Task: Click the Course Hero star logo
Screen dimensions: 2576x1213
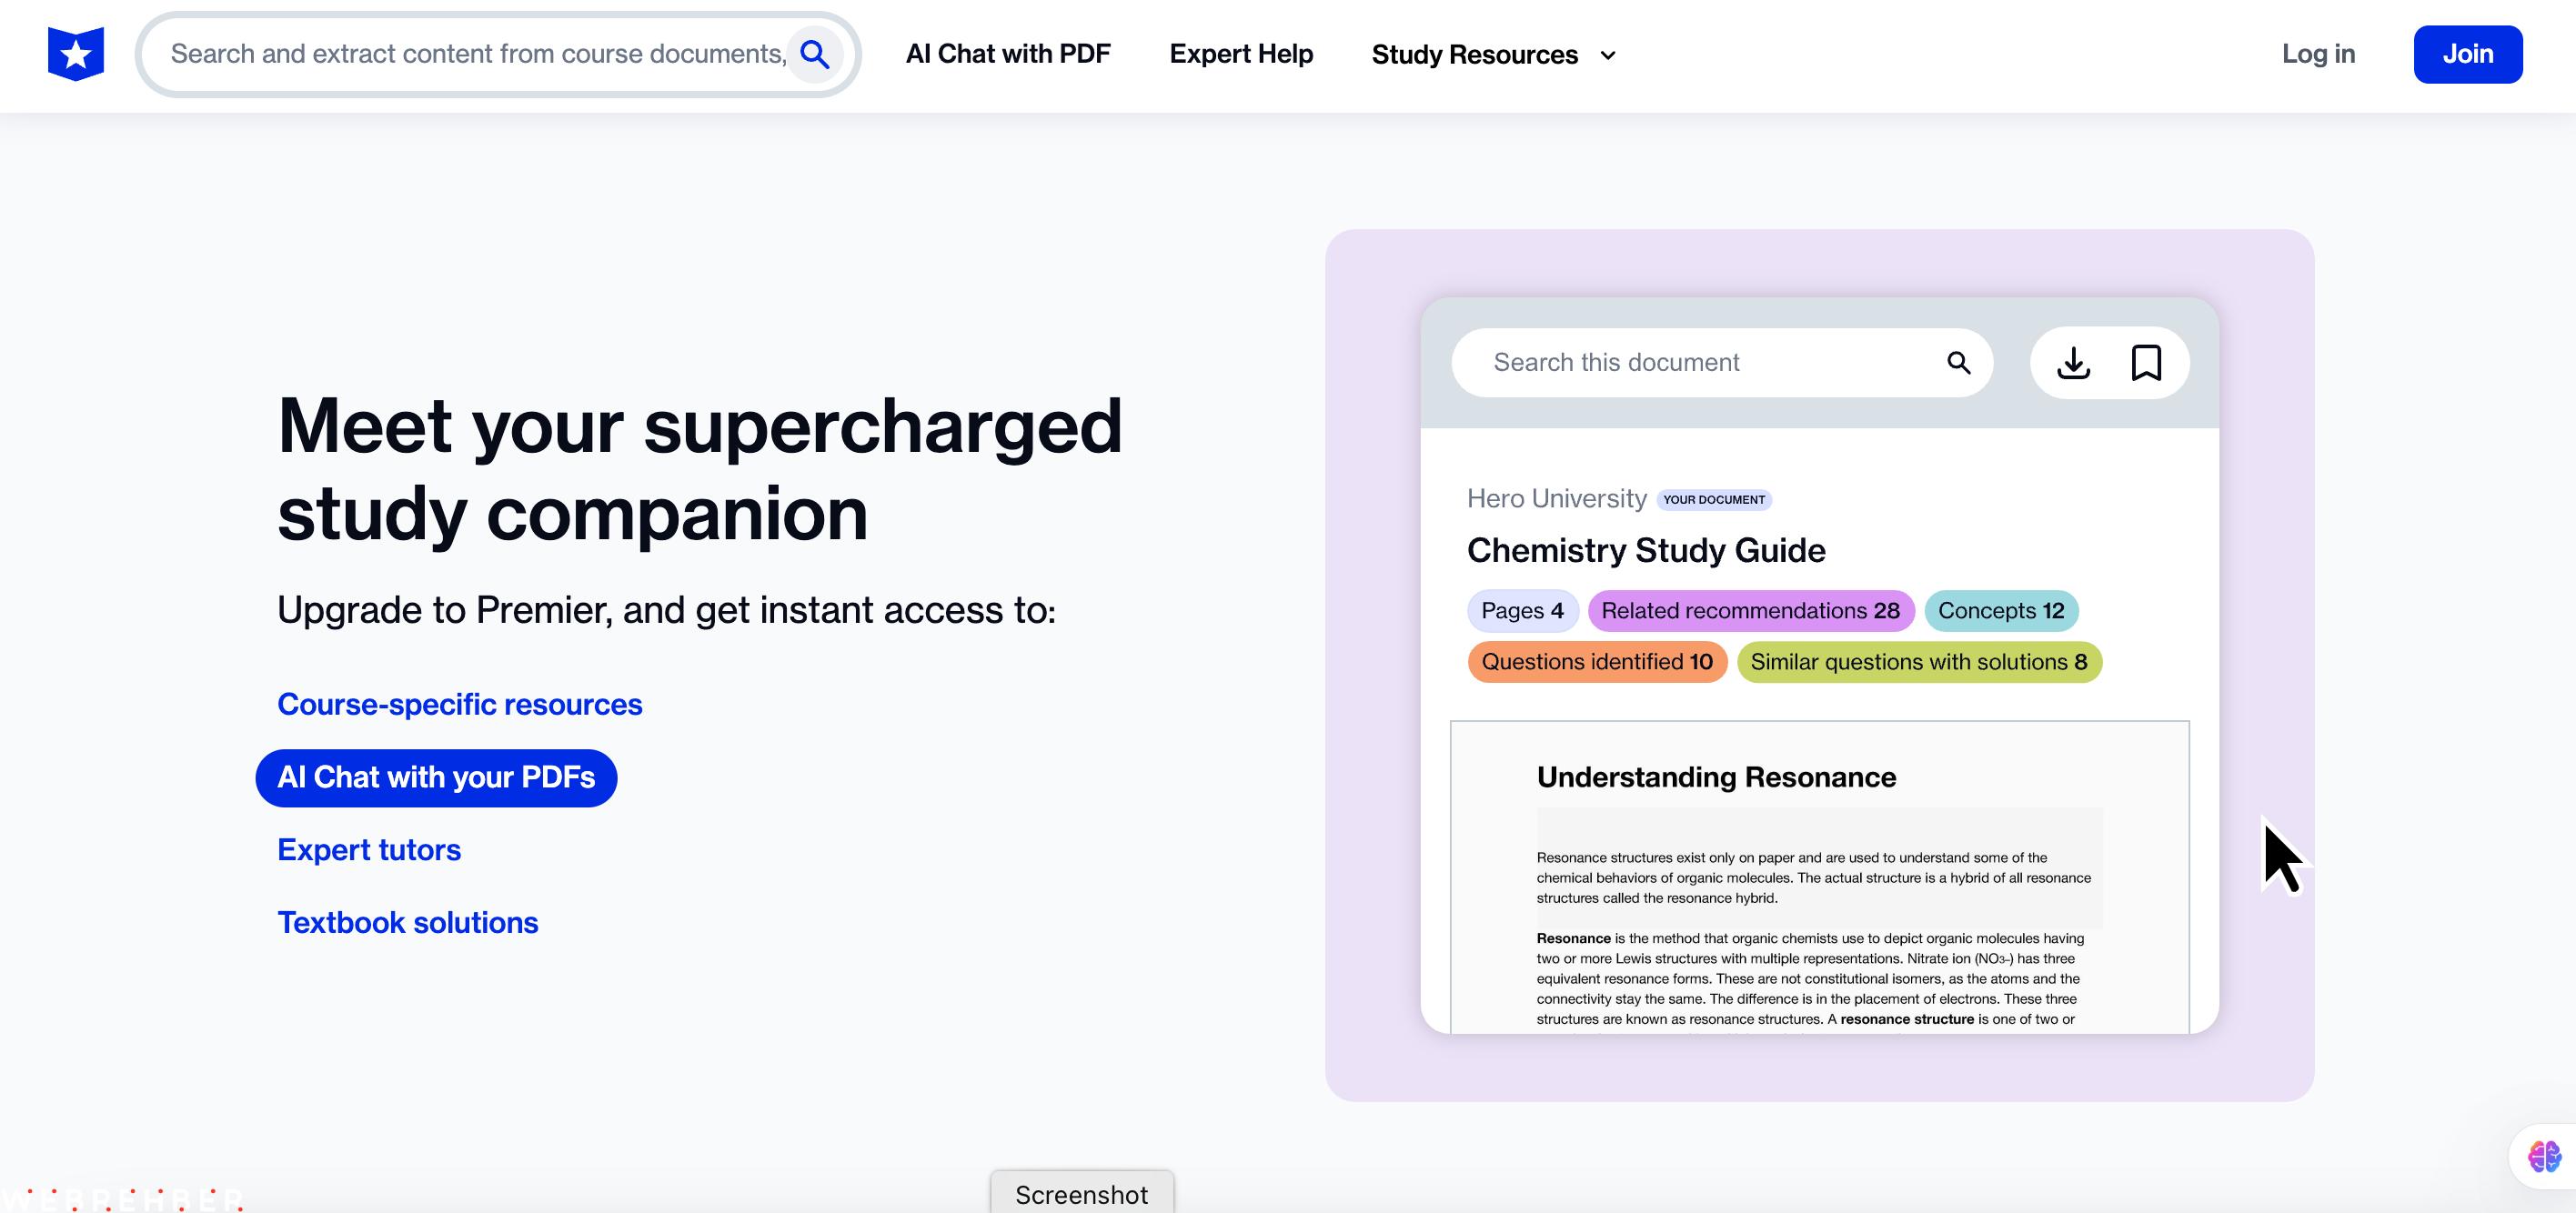Action: click(x=76, y=54)
